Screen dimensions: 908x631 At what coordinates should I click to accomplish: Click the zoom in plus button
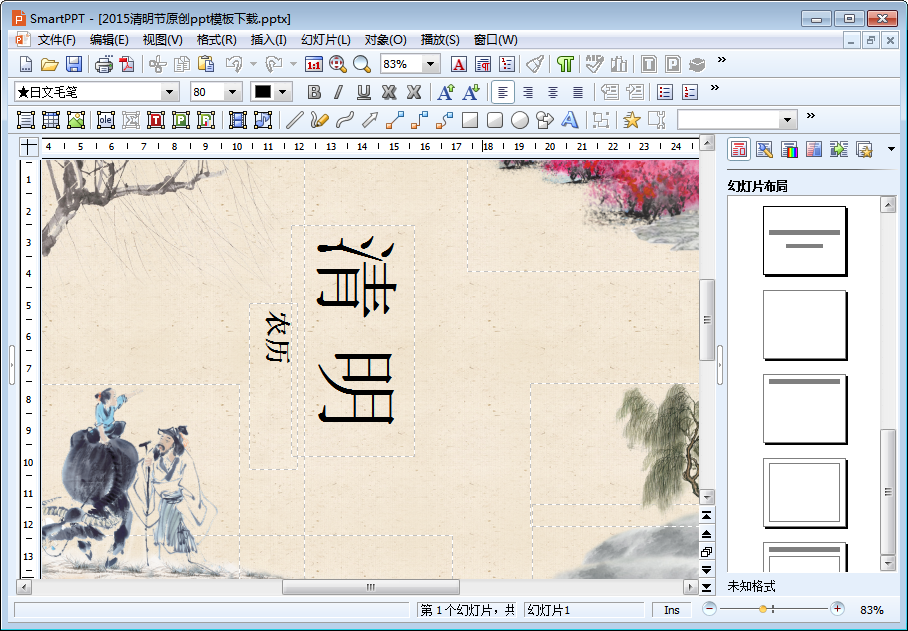click(x=837, y=608)
